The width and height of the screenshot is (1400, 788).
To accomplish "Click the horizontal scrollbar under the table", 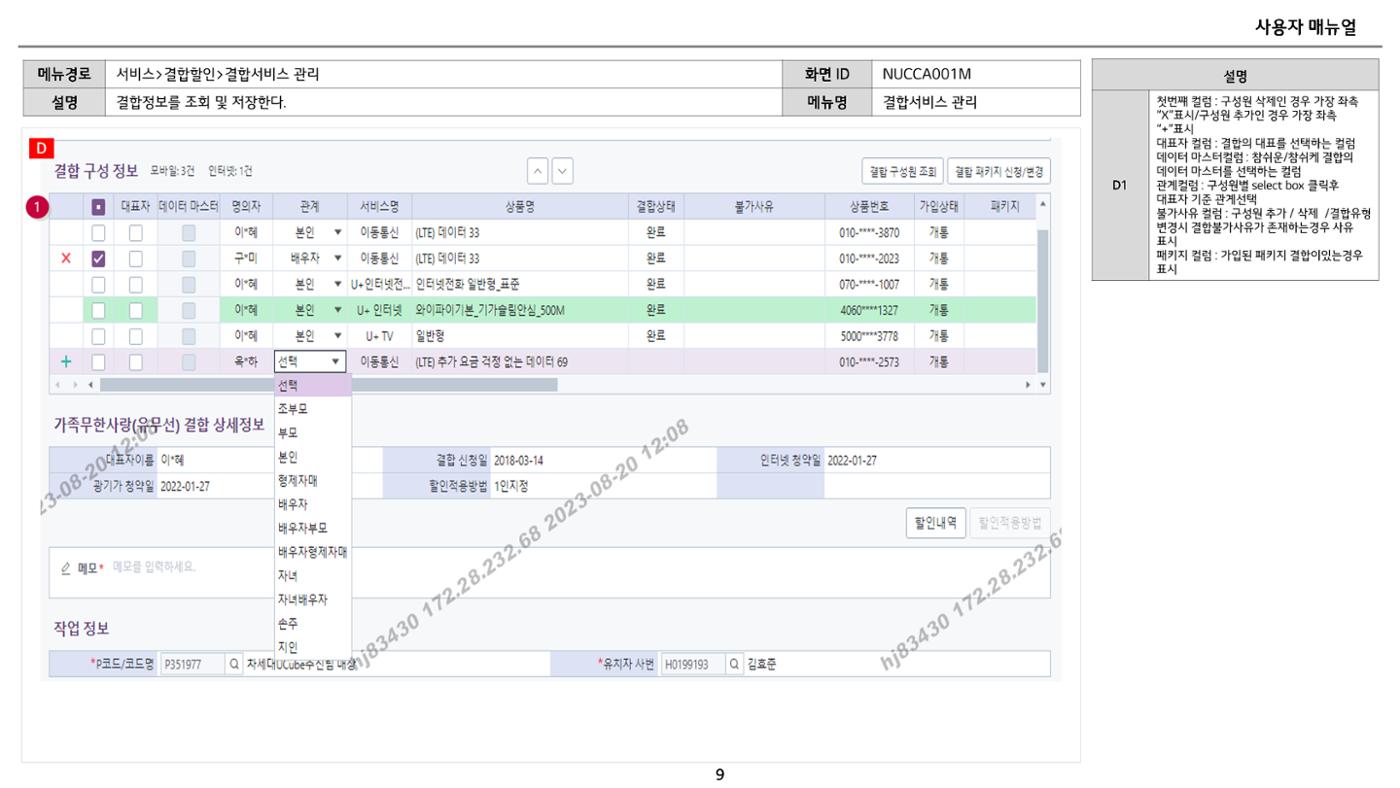I will (x=328, y=385).
